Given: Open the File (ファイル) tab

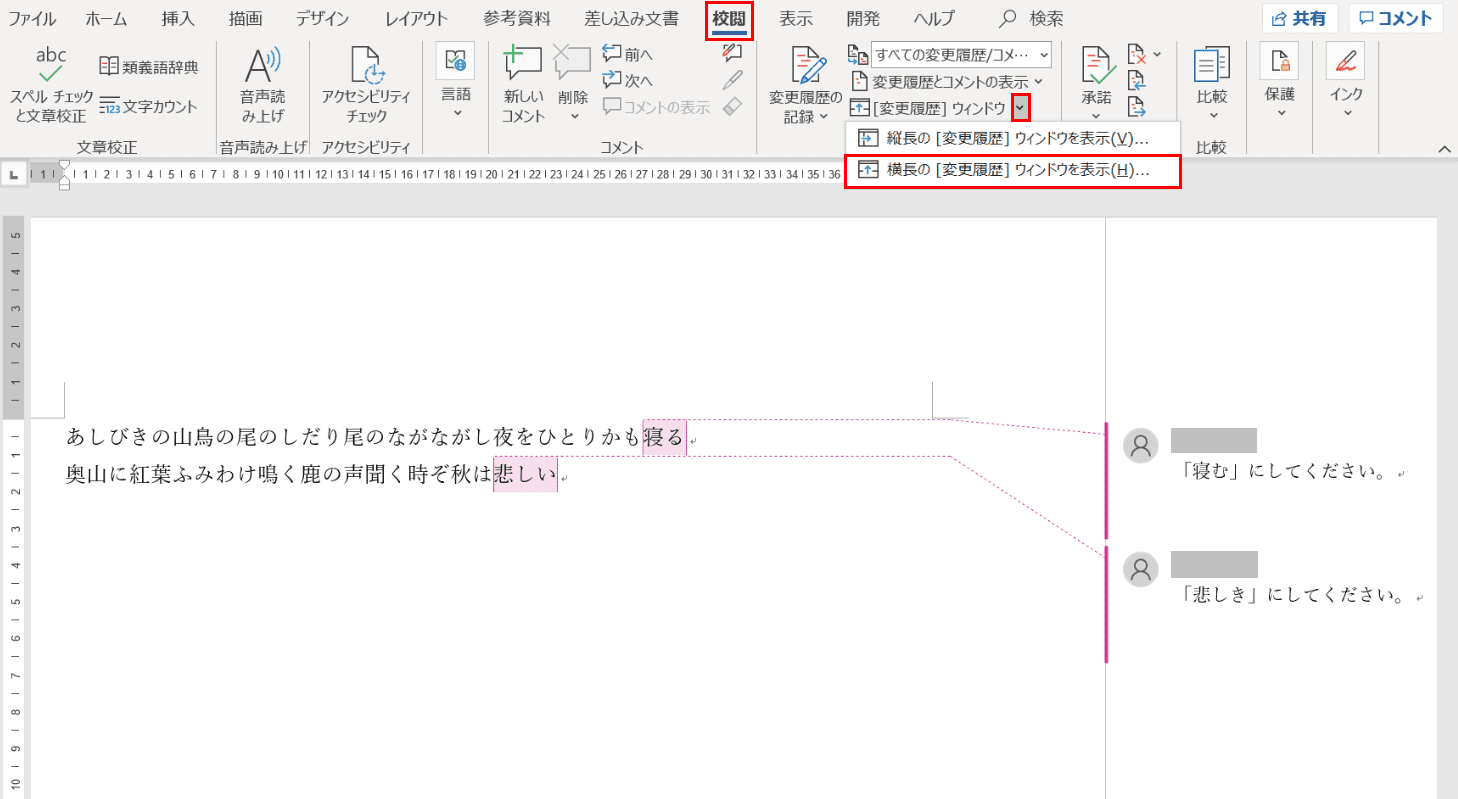Looking at the screenshot, I should tap(32, 18).
